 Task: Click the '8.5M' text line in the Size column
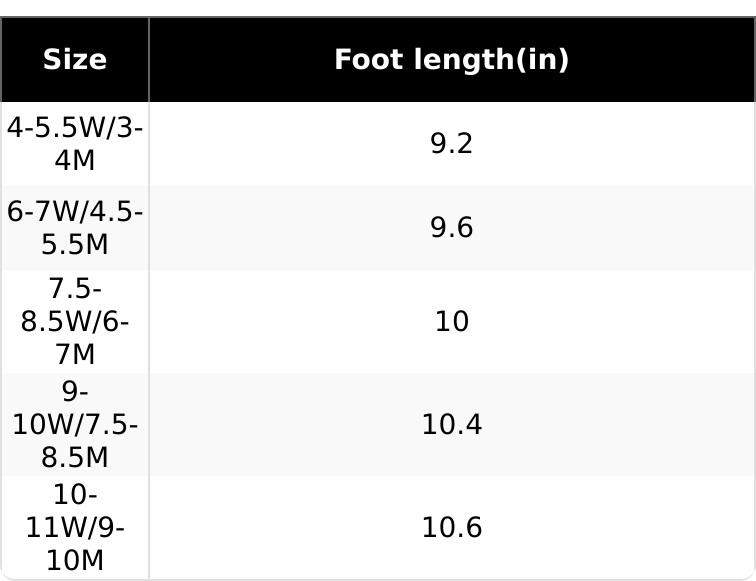click(75, 457)
